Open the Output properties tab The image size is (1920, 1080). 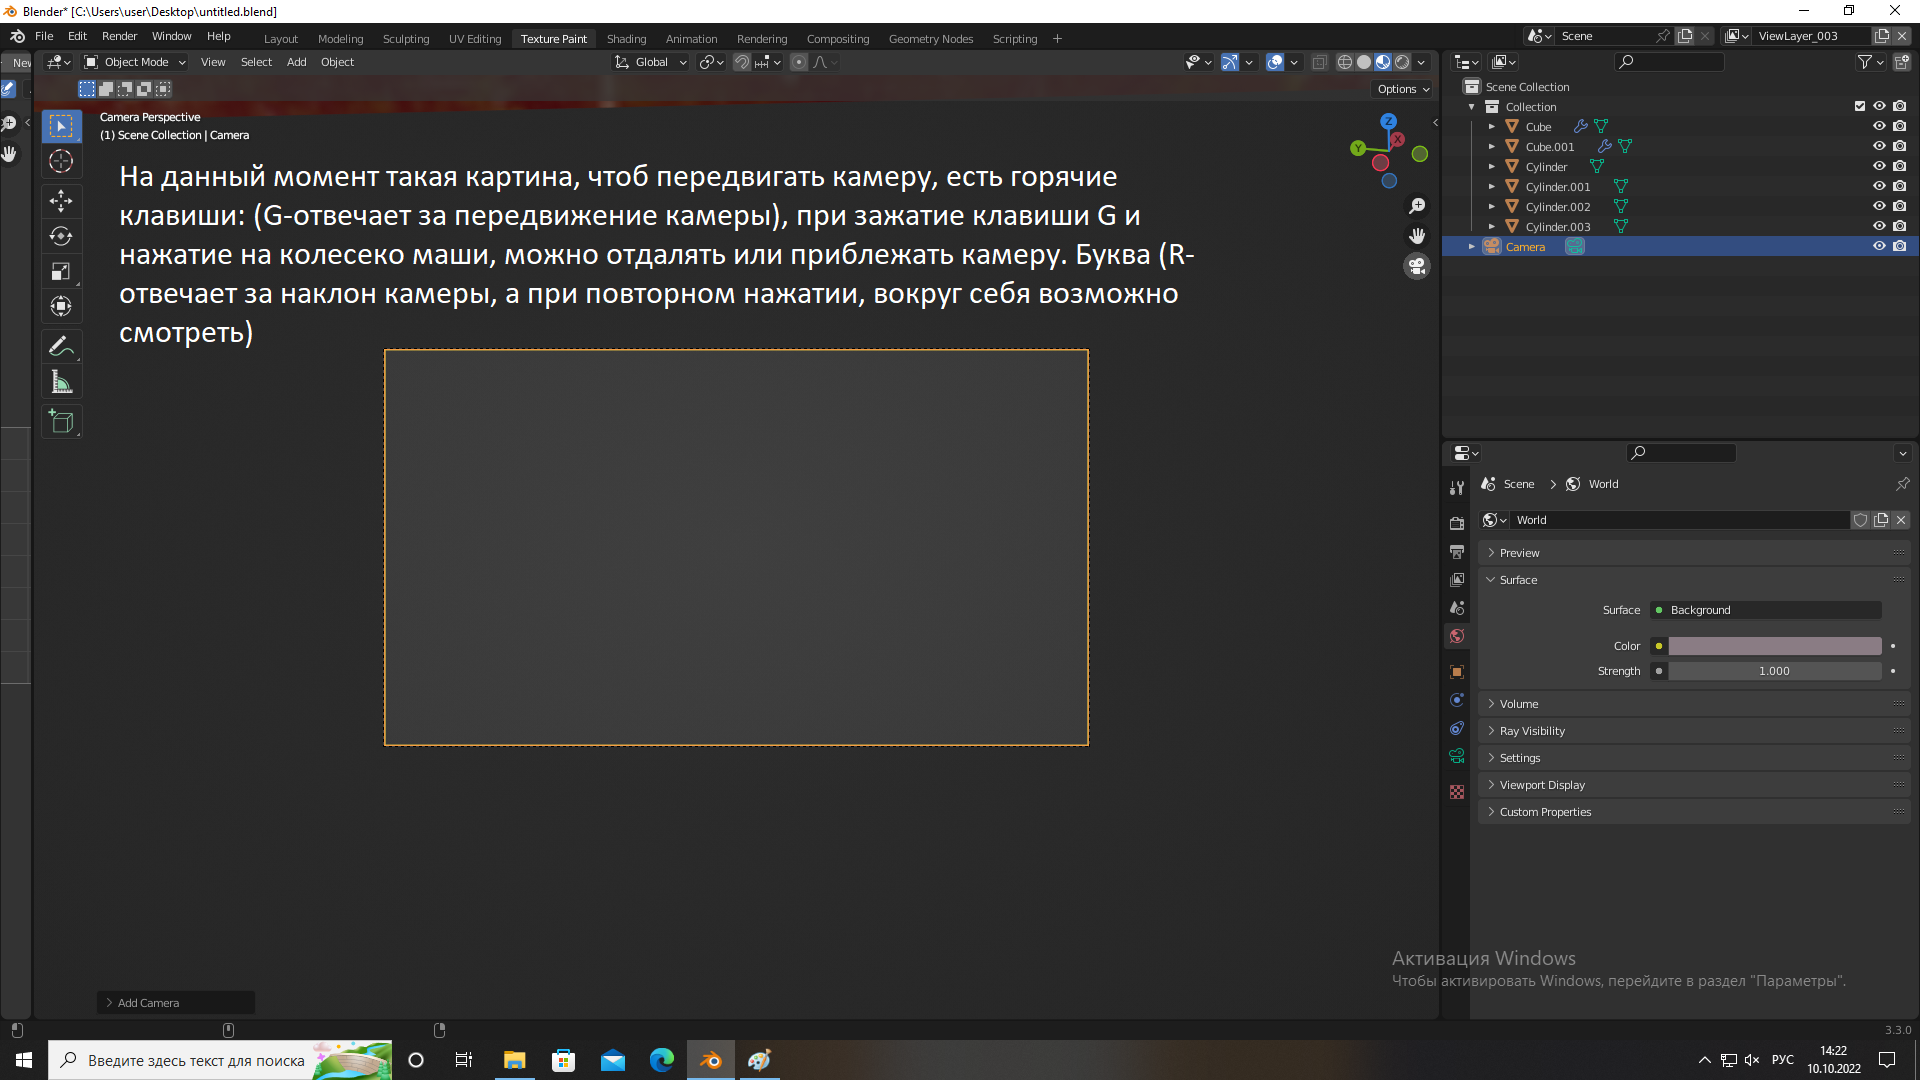pos(1457,551)
